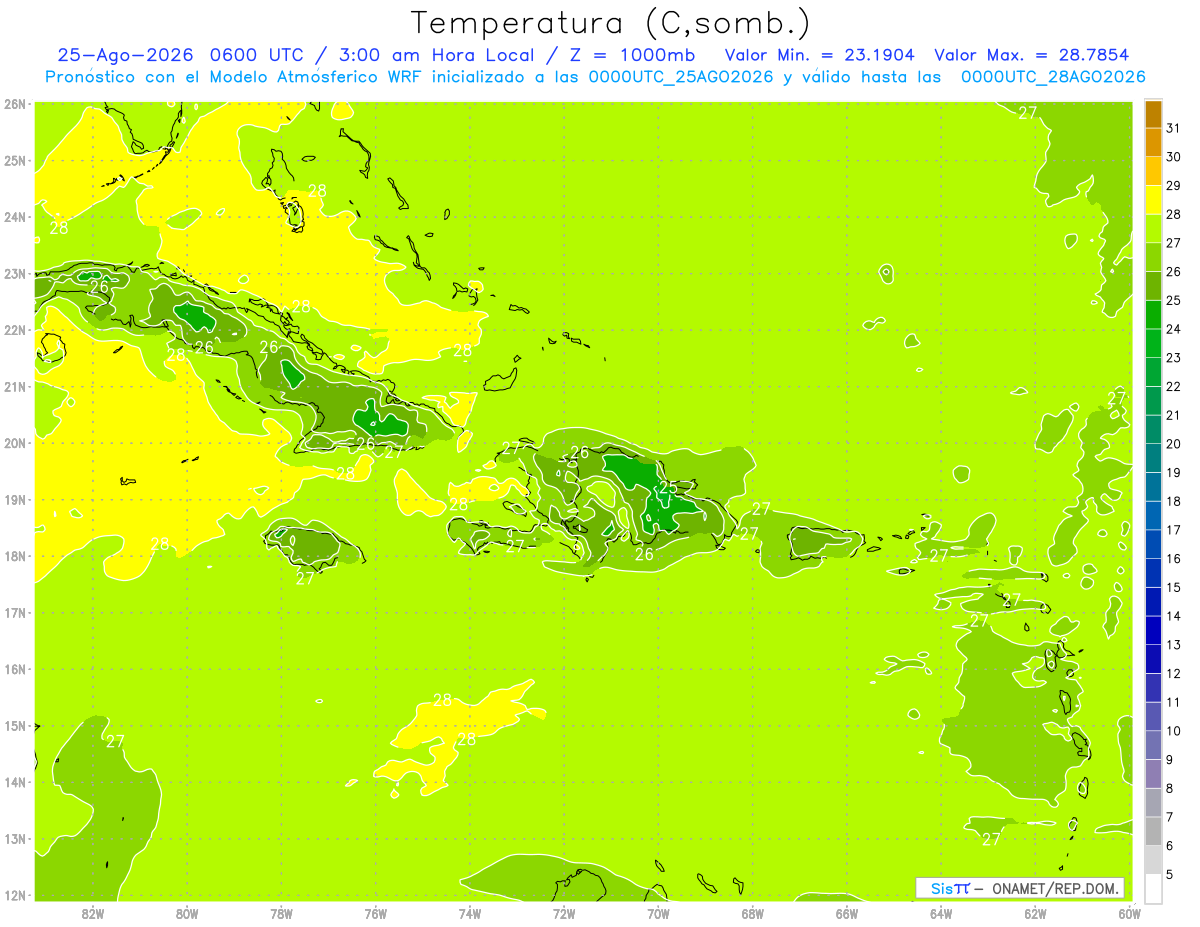Click the colorbar segment between 29 and 30
This screenshot has width=1200, height=927.
point(1153,172)
